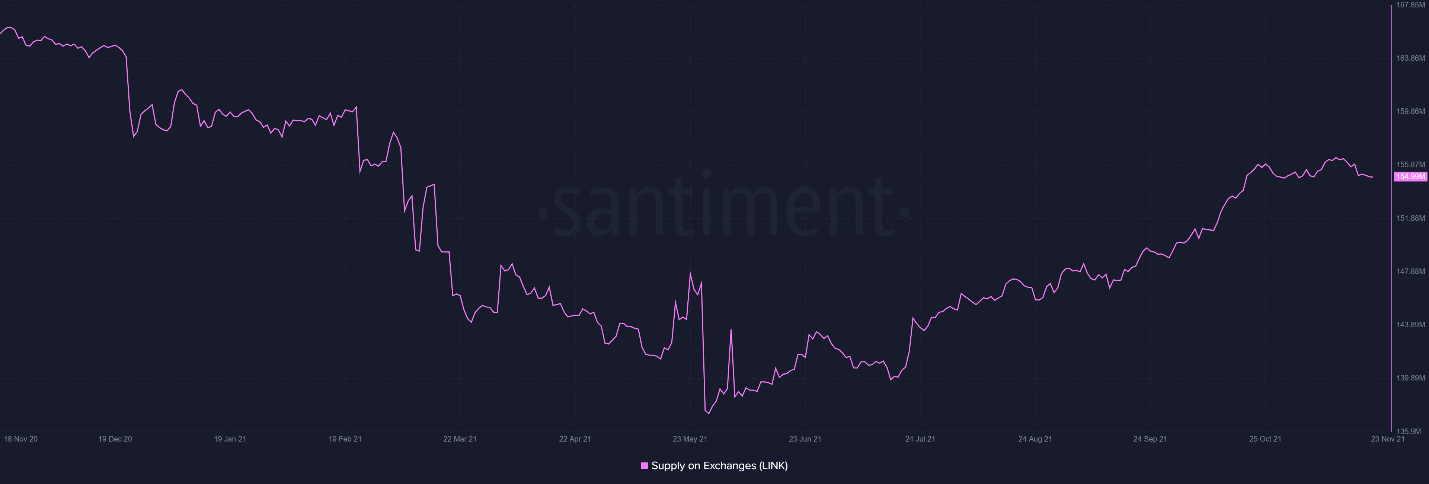This screenshot has height=484, width=1429.
Task: Click the '19 Jan 21' date label
Action: pos(231,439)
